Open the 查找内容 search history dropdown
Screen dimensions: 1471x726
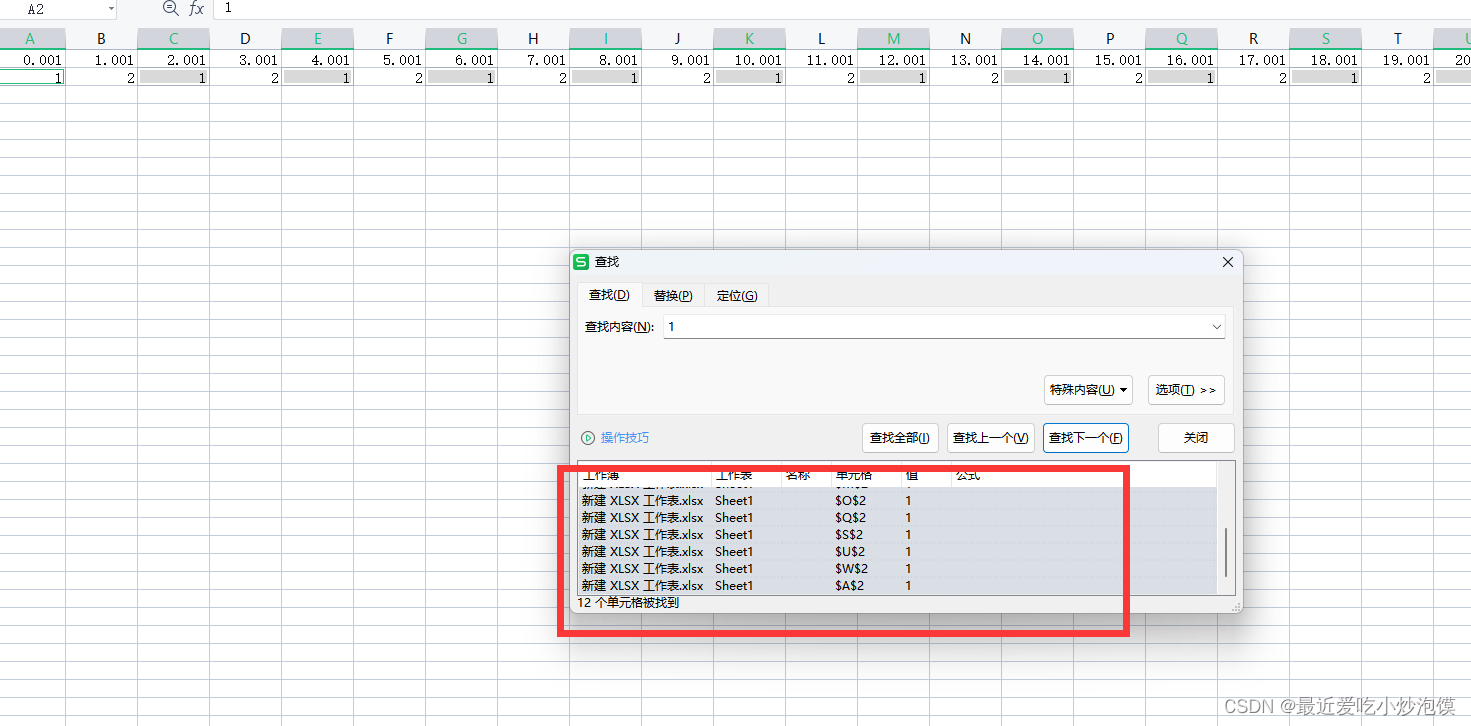pyautogui.click(x=1216, y=327)
